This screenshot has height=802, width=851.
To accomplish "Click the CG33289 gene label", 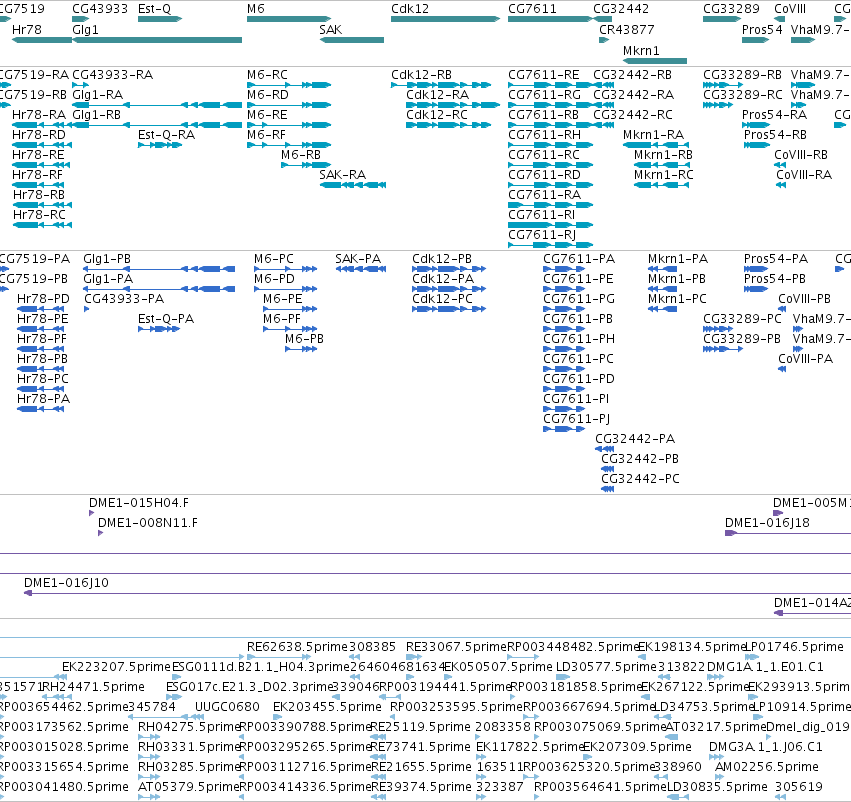I will pos(731,9).
